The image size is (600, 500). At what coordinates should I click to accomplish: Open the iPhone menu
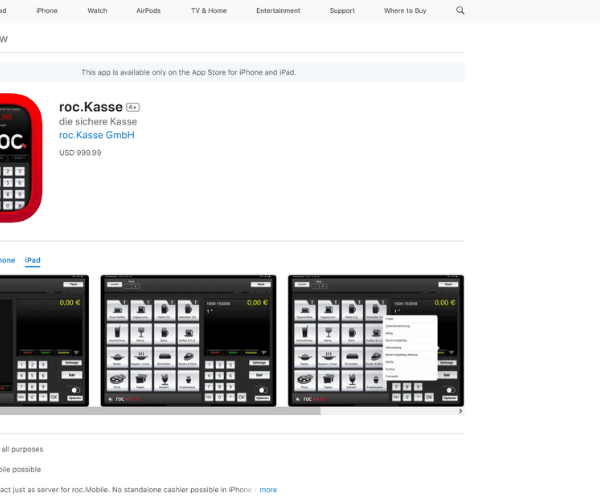[x=47, y=11]
